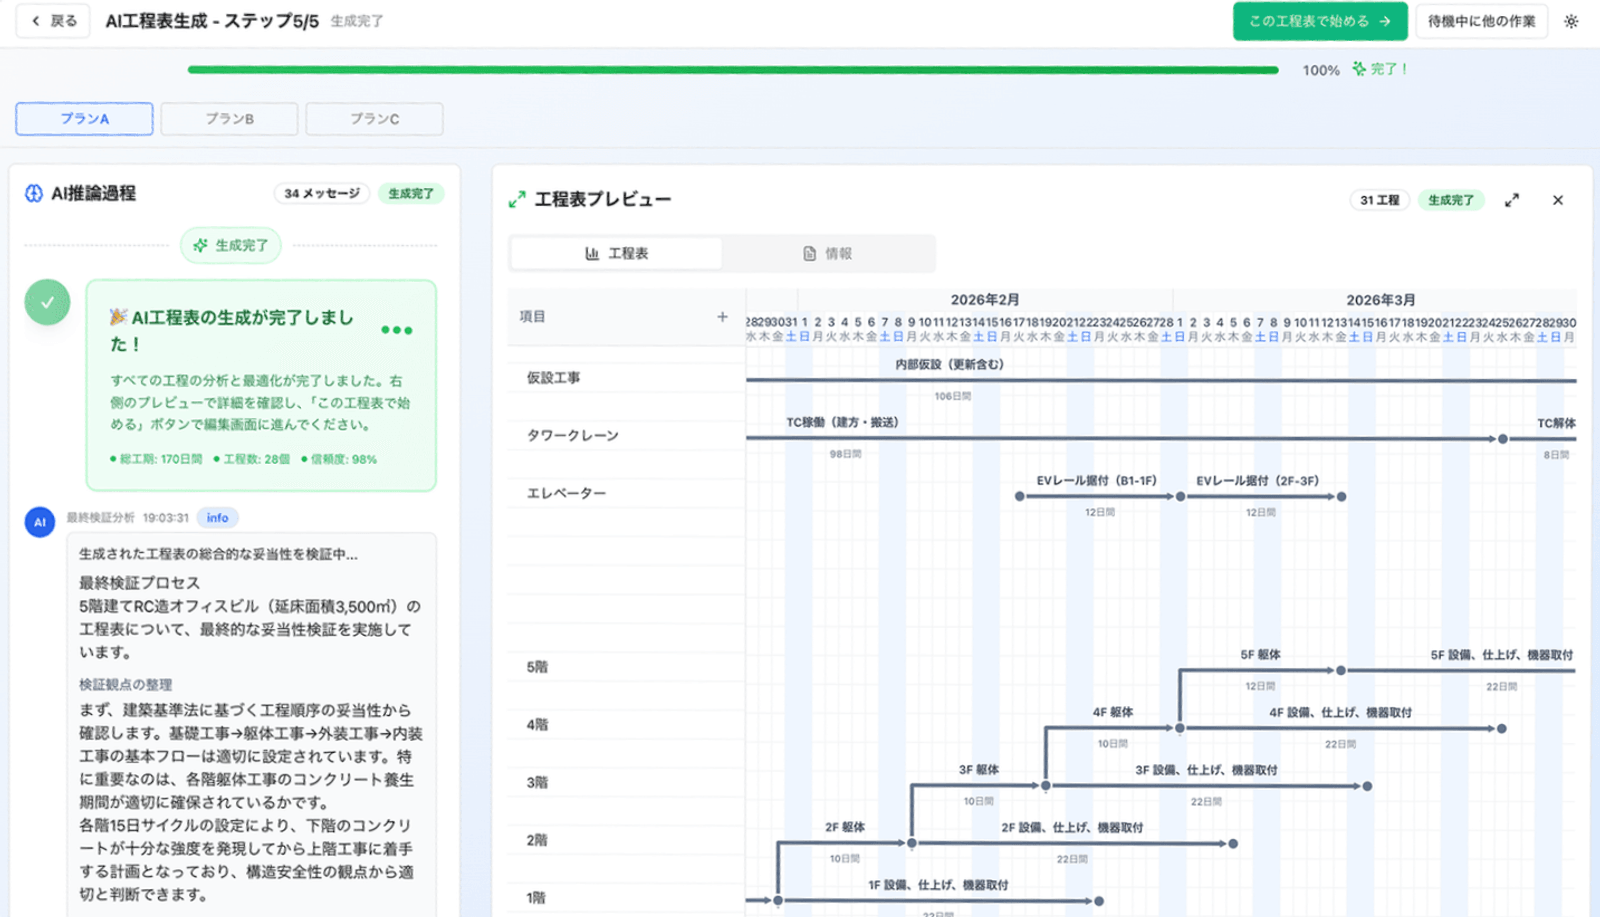Select the 2階 row
The width and height of the screenshot is (1600, 917).
pos(626,840)
